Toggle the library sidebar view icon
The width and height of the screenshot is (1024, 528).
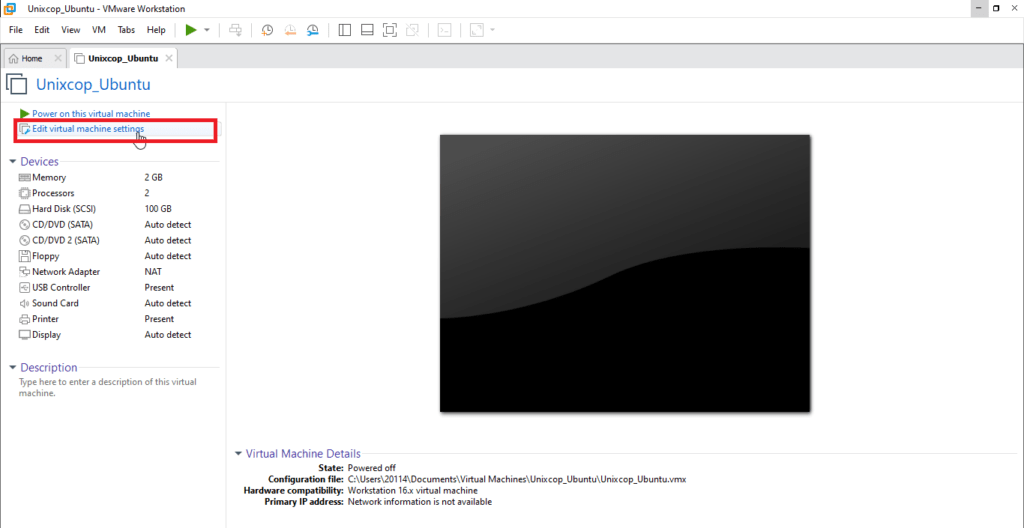click(345, 30)
